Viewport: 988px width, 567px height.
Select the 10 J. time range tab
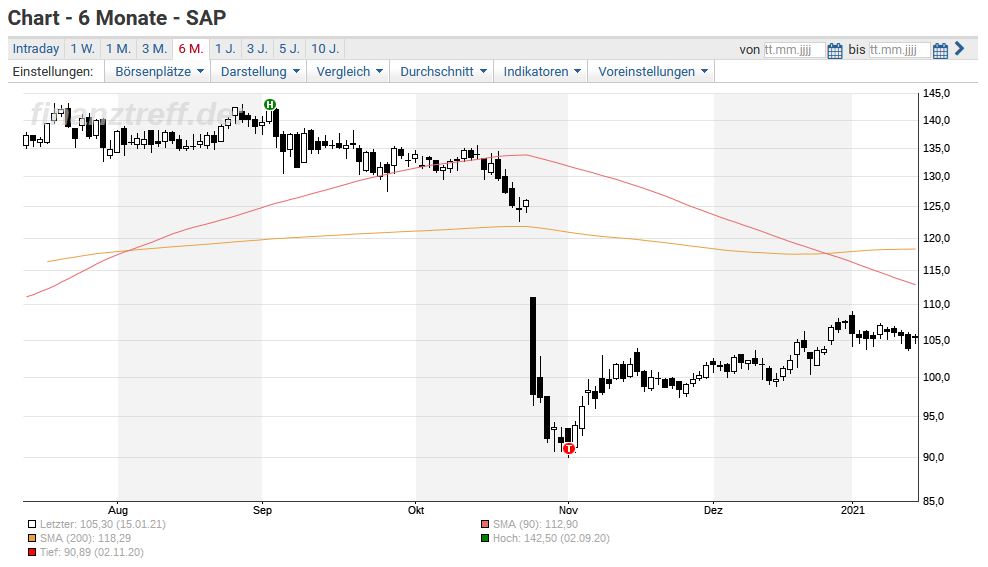[x=325, y=49]
